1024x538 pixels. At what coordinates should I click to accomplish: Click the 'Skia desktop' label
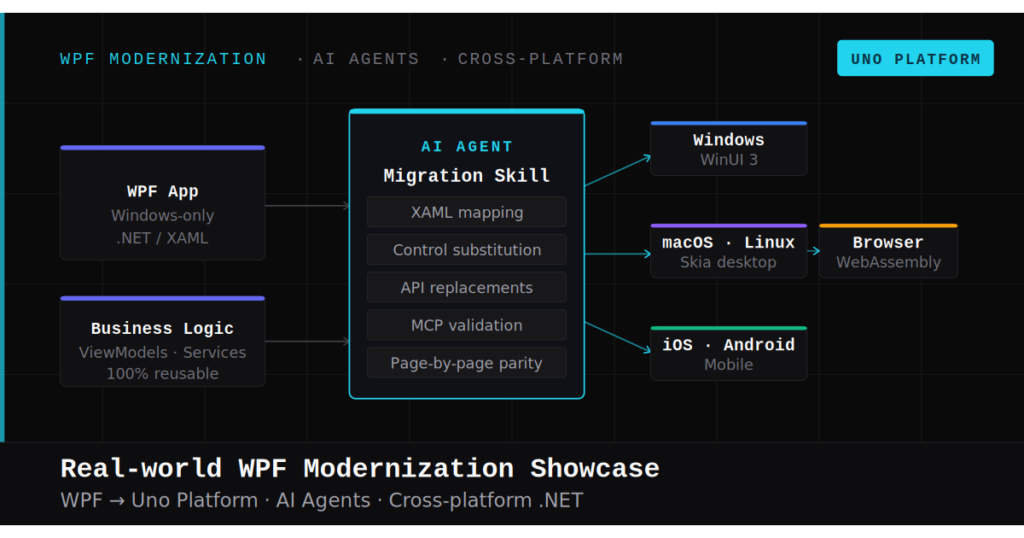(729, 262)
